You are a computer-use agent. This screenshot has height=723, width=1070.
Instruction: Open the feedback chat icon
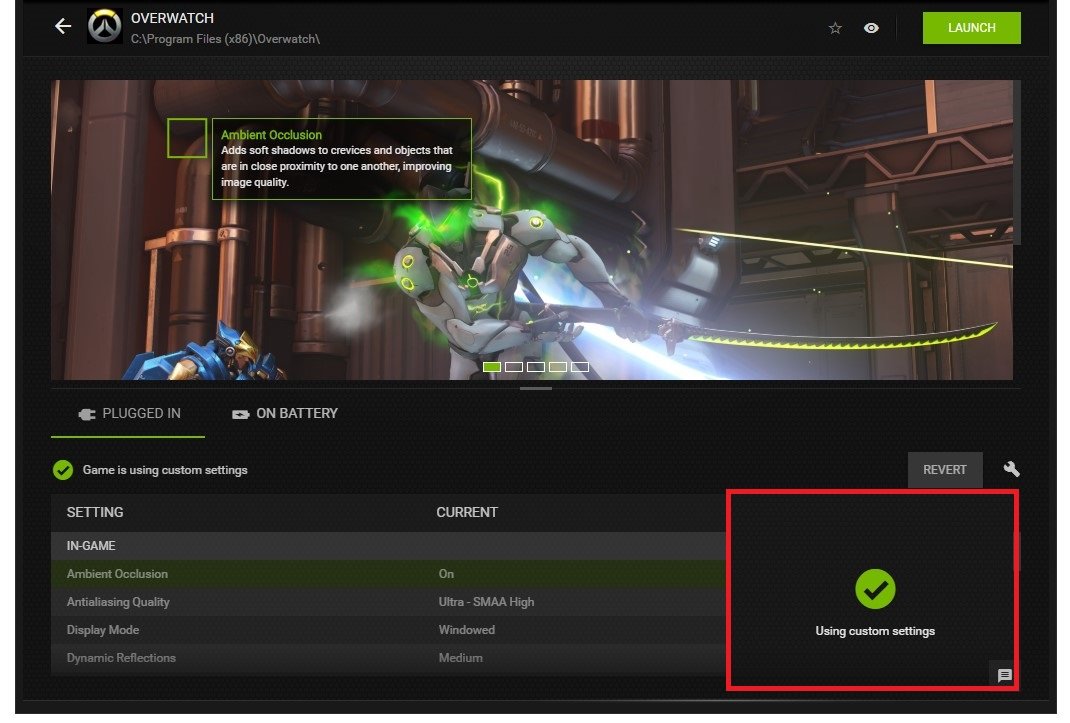1004,675
